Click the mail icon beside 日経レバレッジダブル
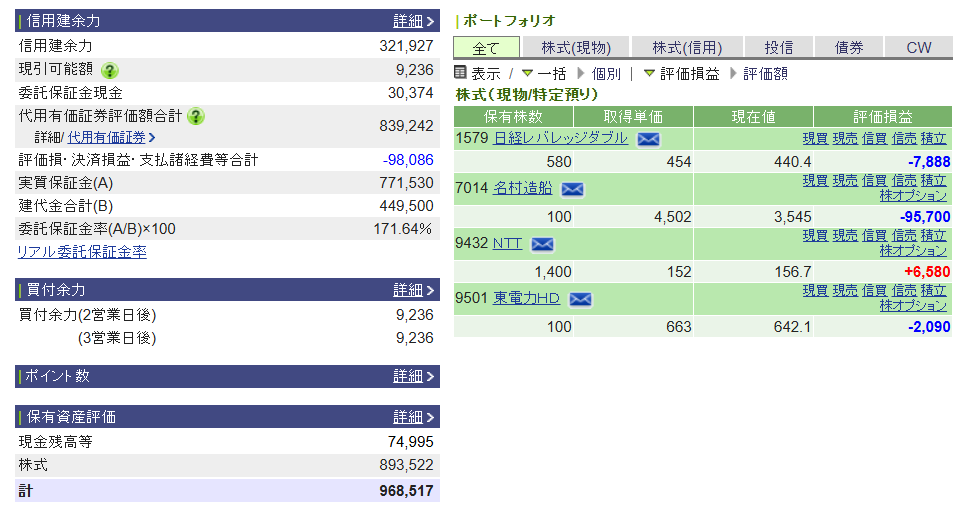The image size is (967, 508). click(x=648, y=139)
